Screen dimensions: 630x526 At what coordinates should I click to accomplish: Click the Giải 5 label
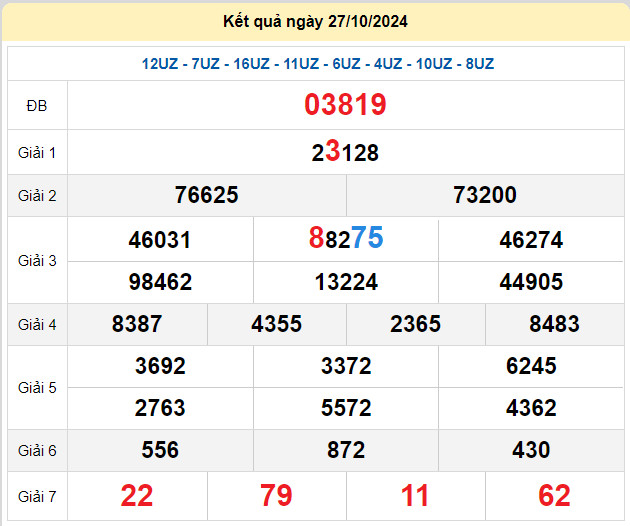(x=37, y=388)
